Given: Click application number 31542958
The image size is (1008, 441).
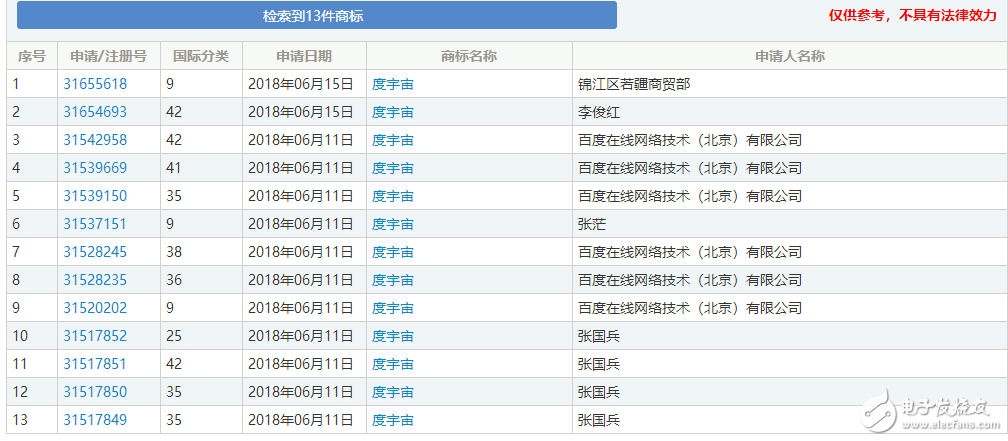Looking at the screenshot, I should coord(95,140).
